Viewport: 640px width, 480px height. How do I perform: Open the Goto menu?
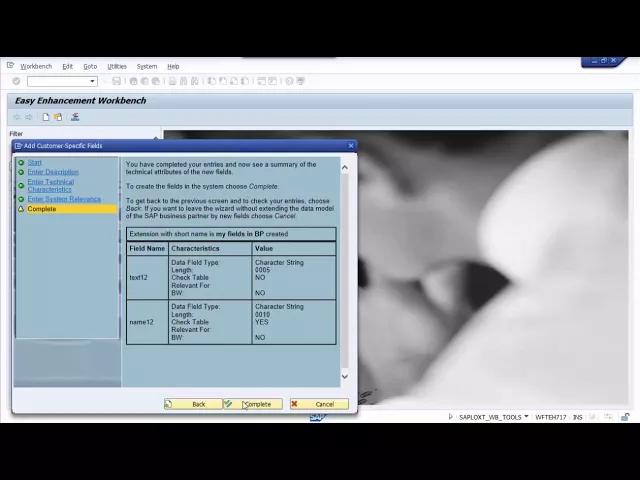pos(90,66)
